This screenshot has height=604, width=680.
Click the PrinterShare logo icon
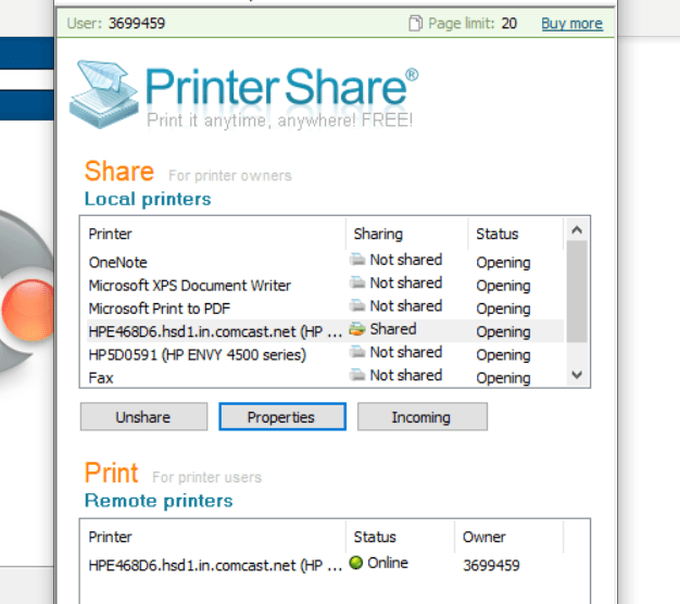(104, 95)
